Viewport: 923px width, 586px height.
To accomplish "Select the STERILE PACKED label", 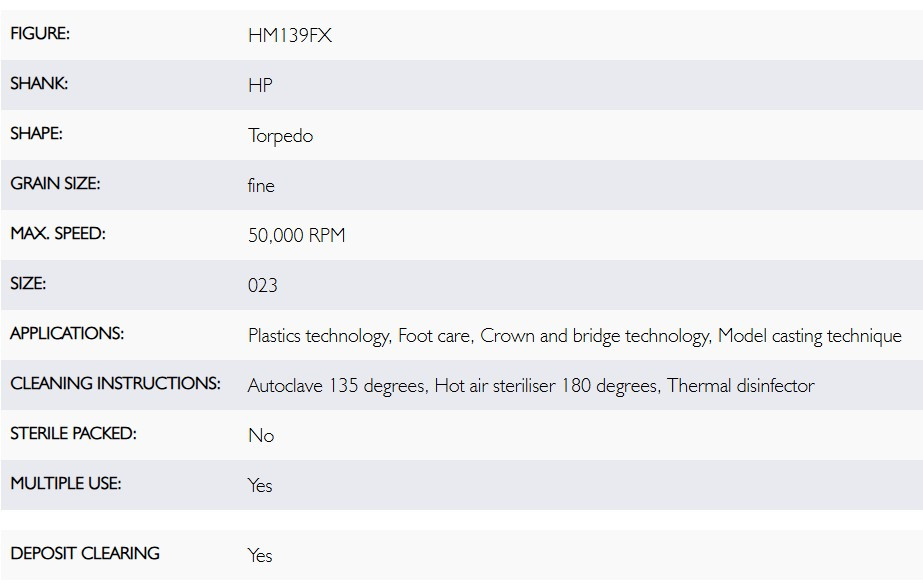I will [x=73, y=434].
